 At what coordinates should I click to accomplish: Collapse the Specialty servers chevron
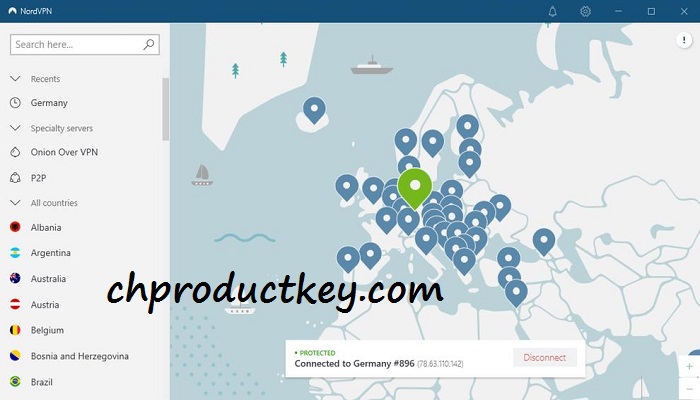tap(15, 128)
